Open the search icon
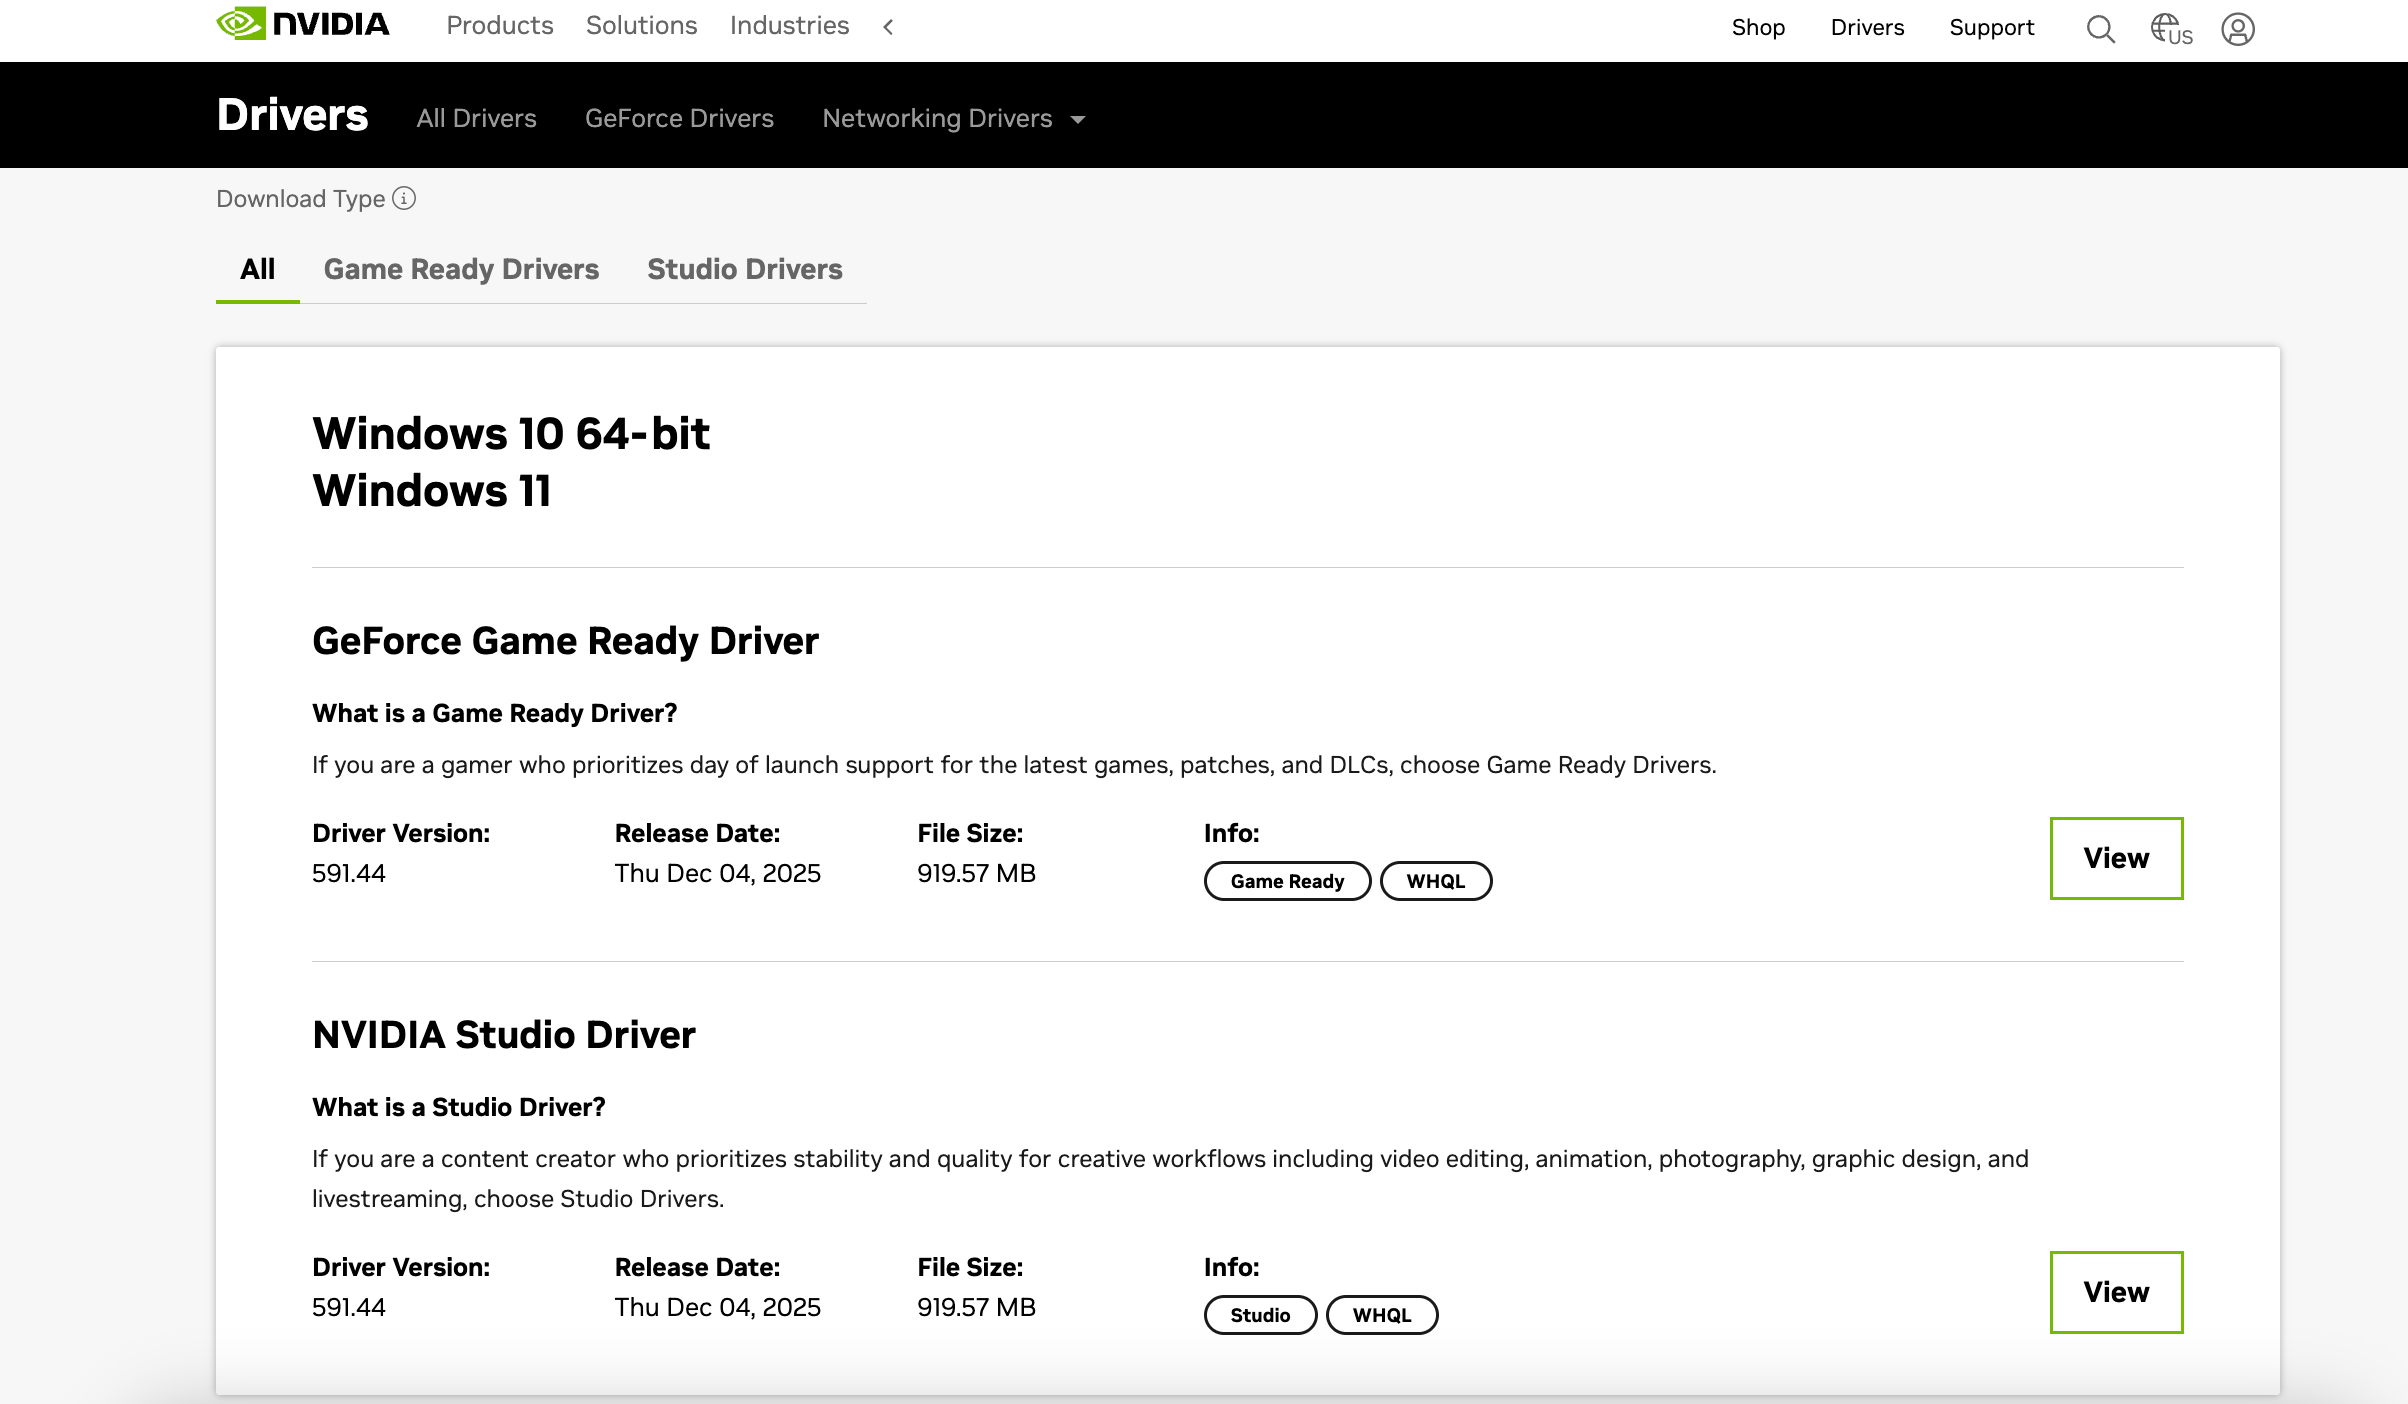 2099,29
